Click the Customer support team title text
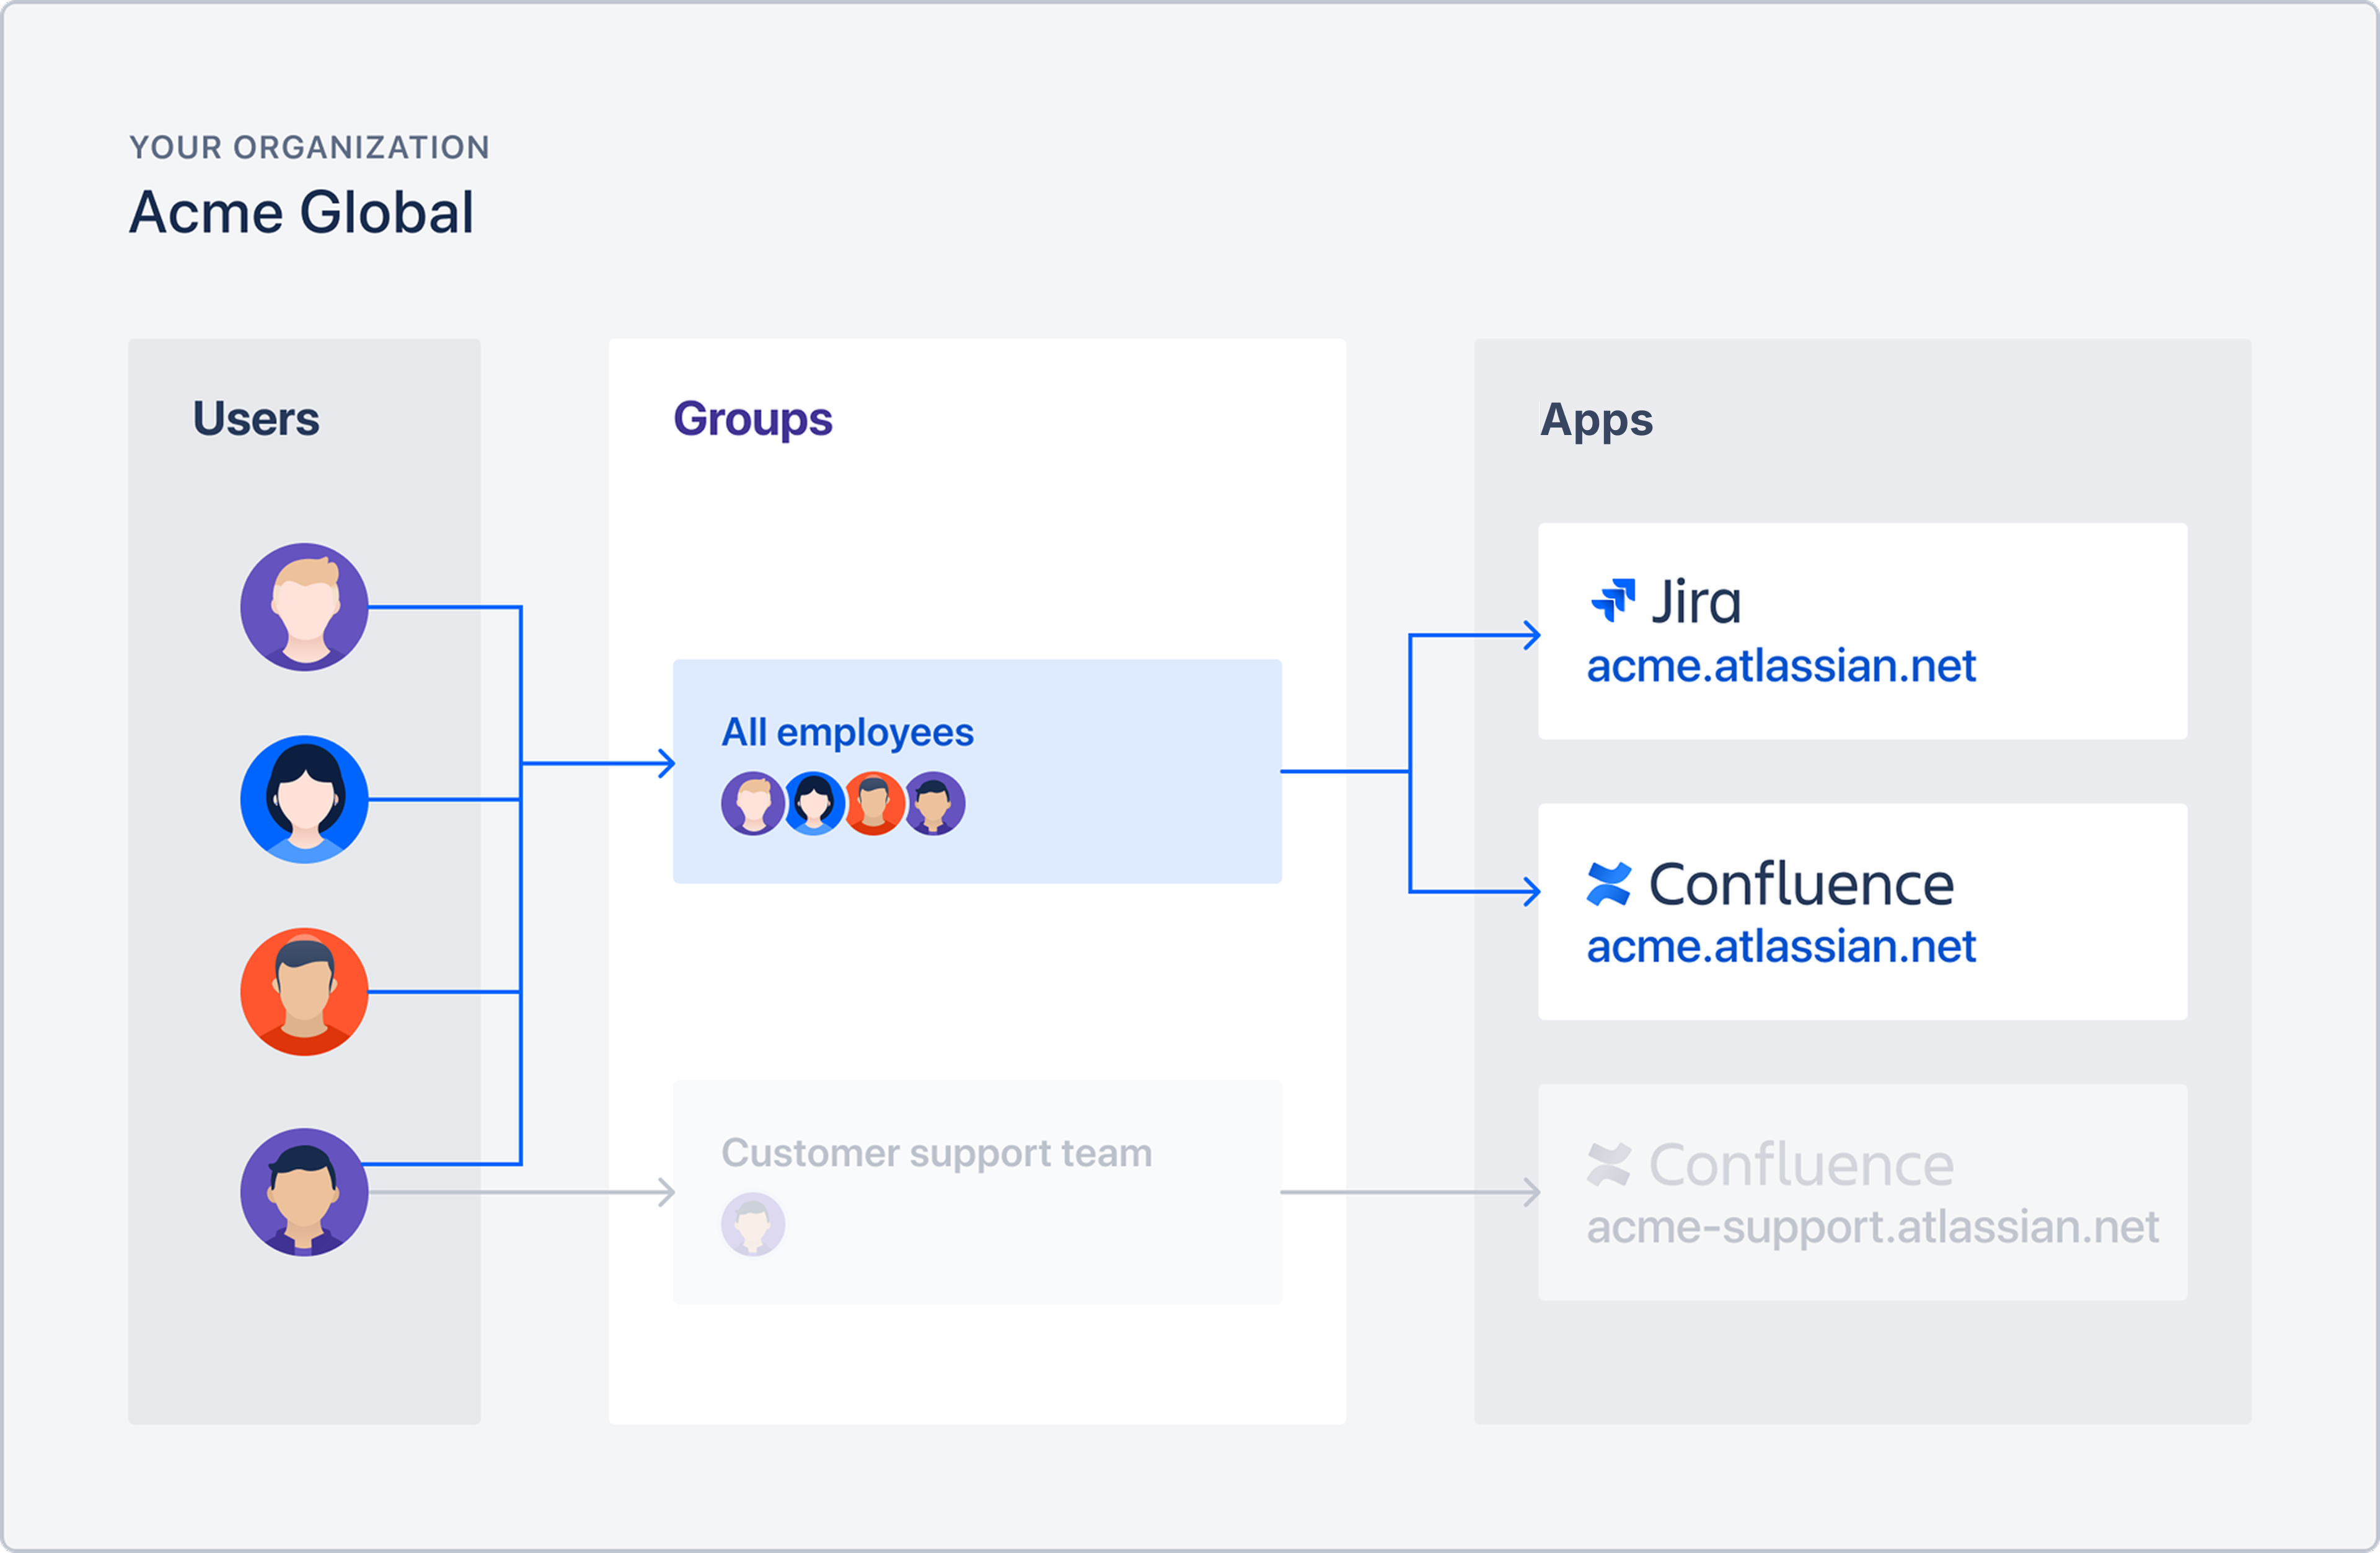Viewport: 2380px width, 1553px height. click(937, 1154)
